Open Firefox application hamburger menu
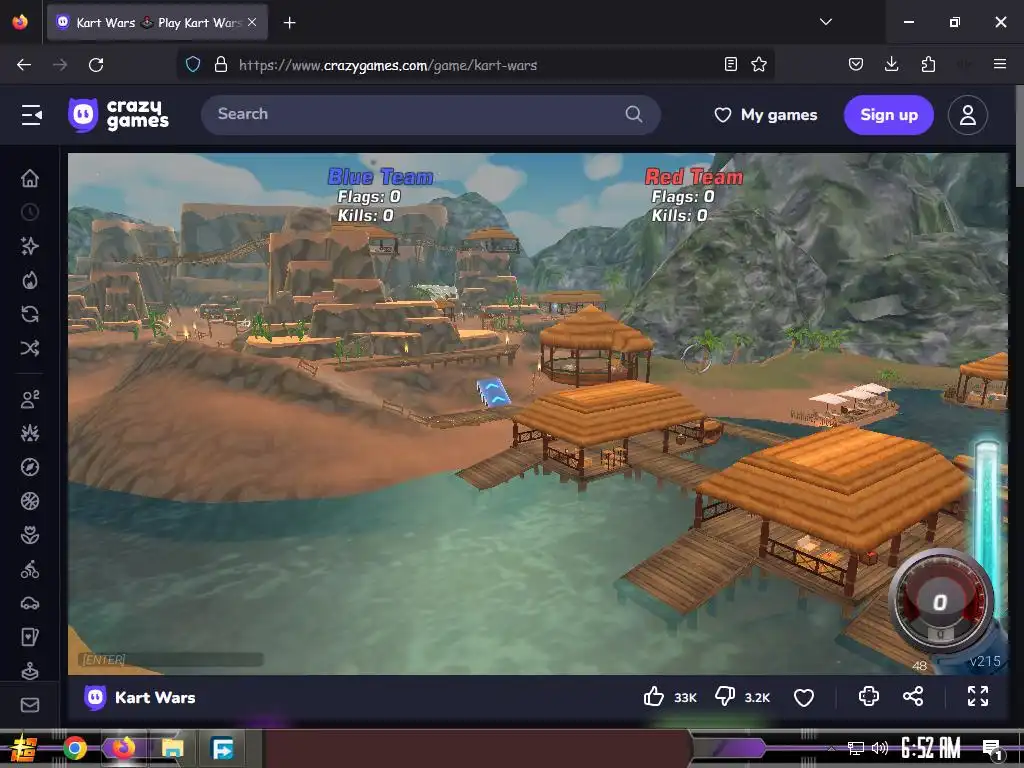The height and width of the screenshot is (768, 1024). click(x=999, y=64)
